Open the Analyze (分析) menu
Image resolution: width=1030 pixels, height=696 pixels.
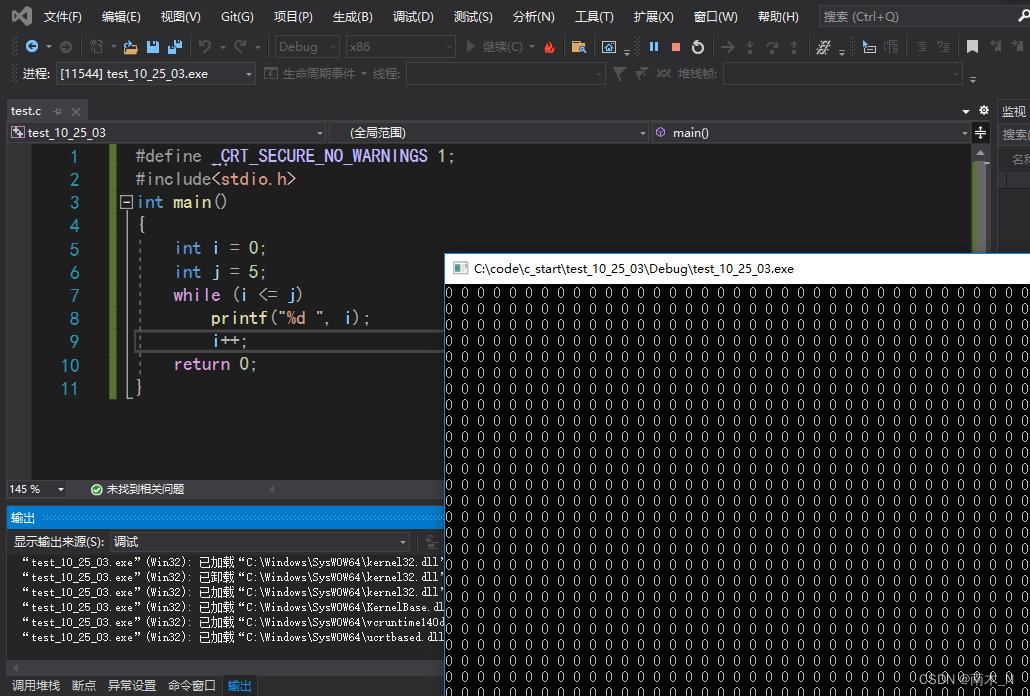coord(533,16)
